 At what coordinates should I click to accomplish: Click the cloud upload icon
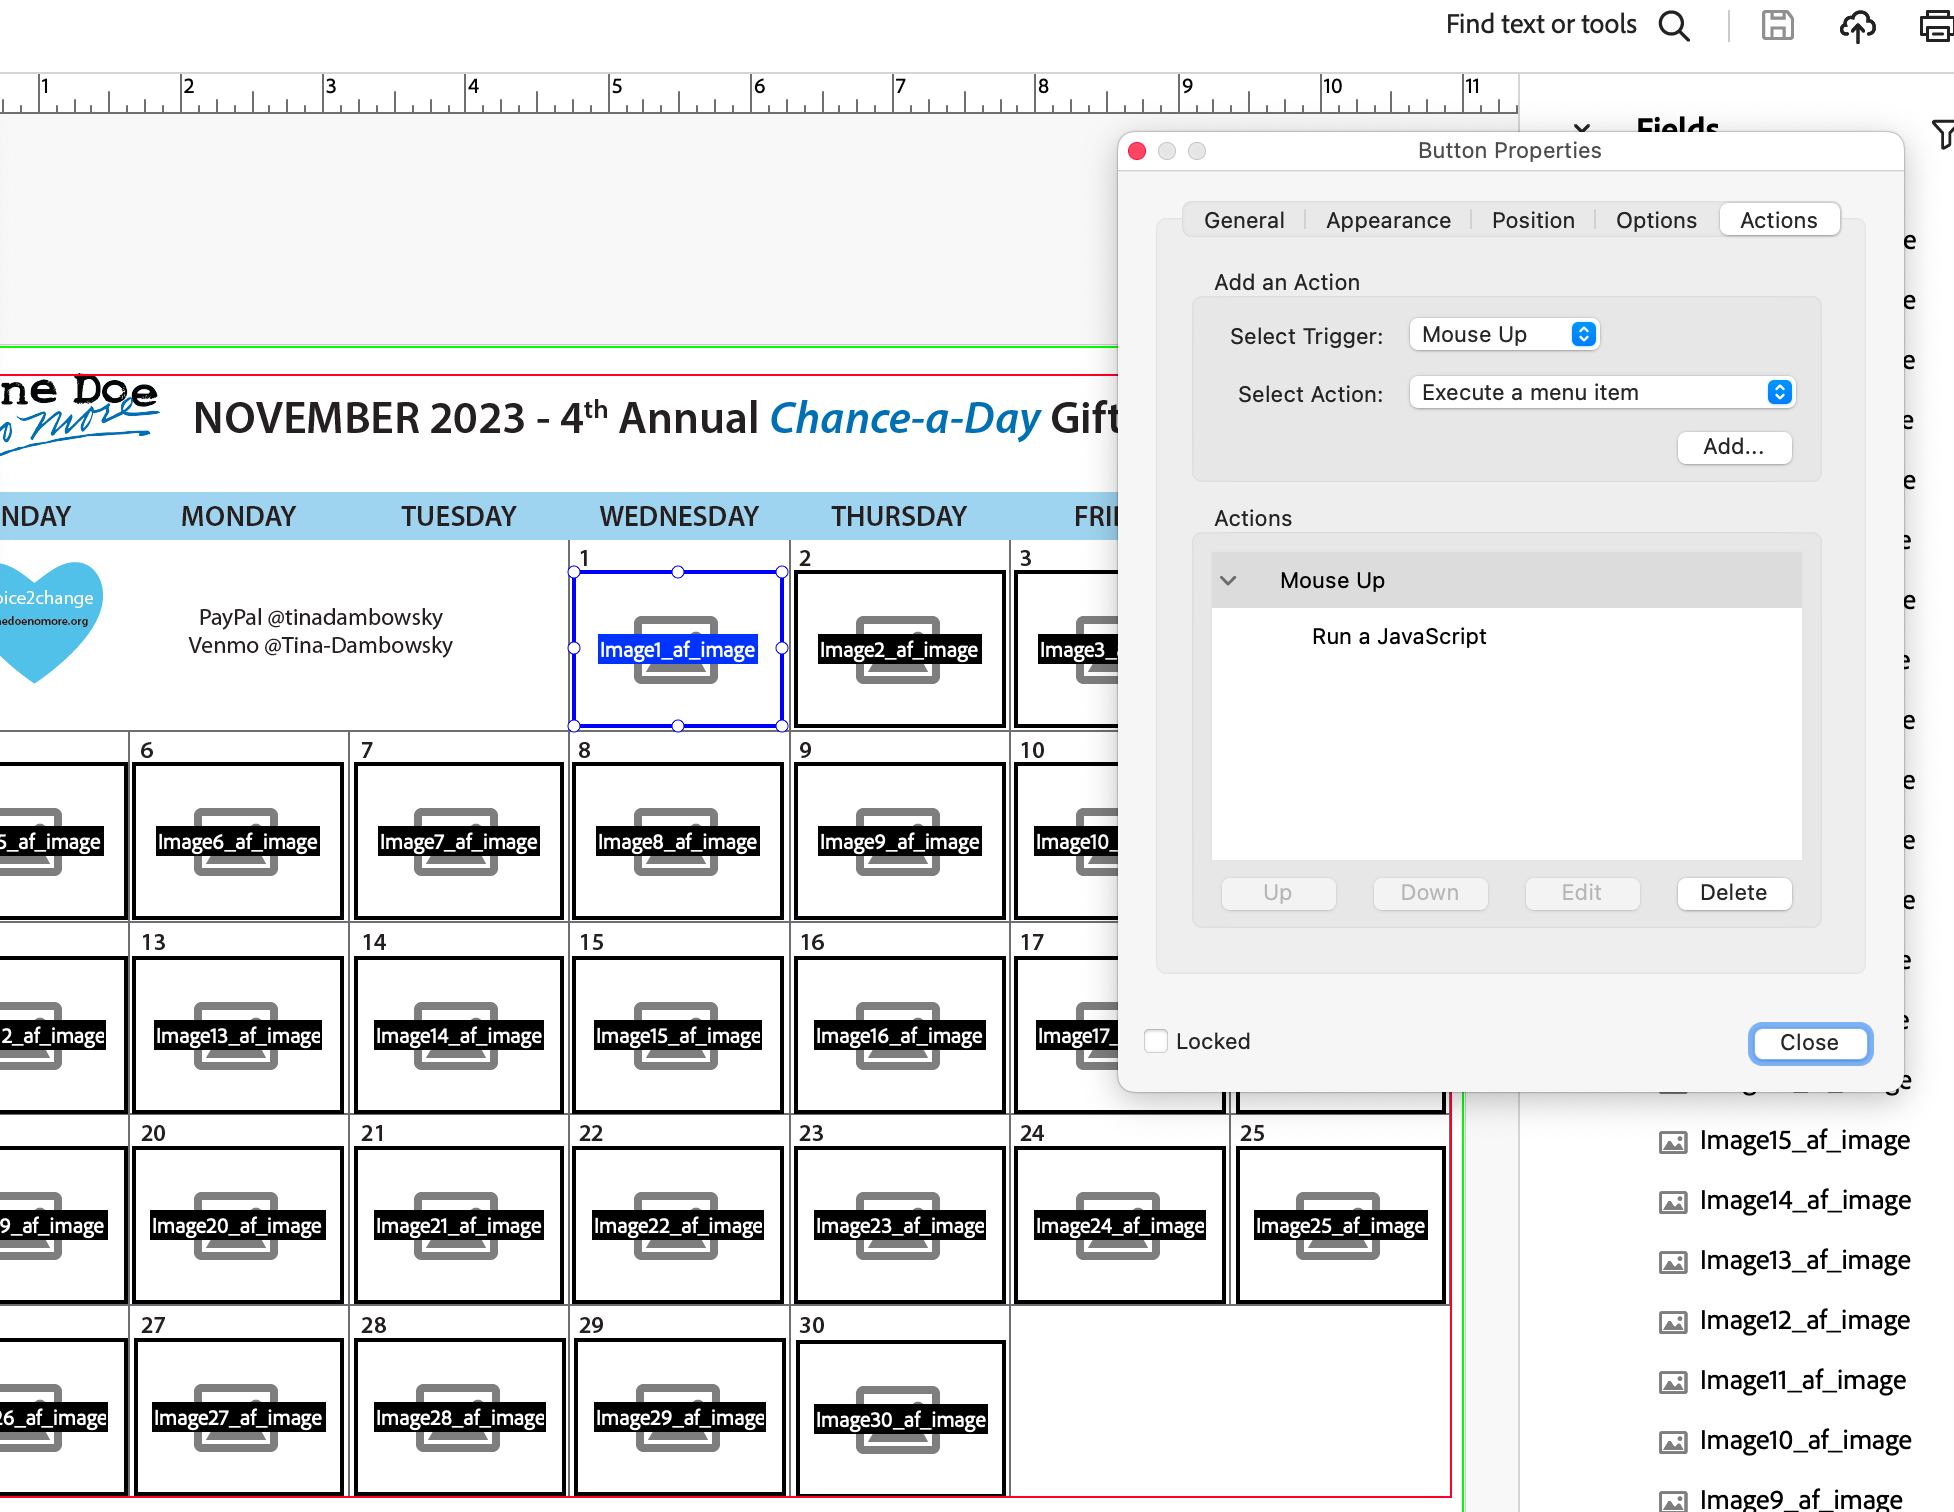coord(1857,25)
